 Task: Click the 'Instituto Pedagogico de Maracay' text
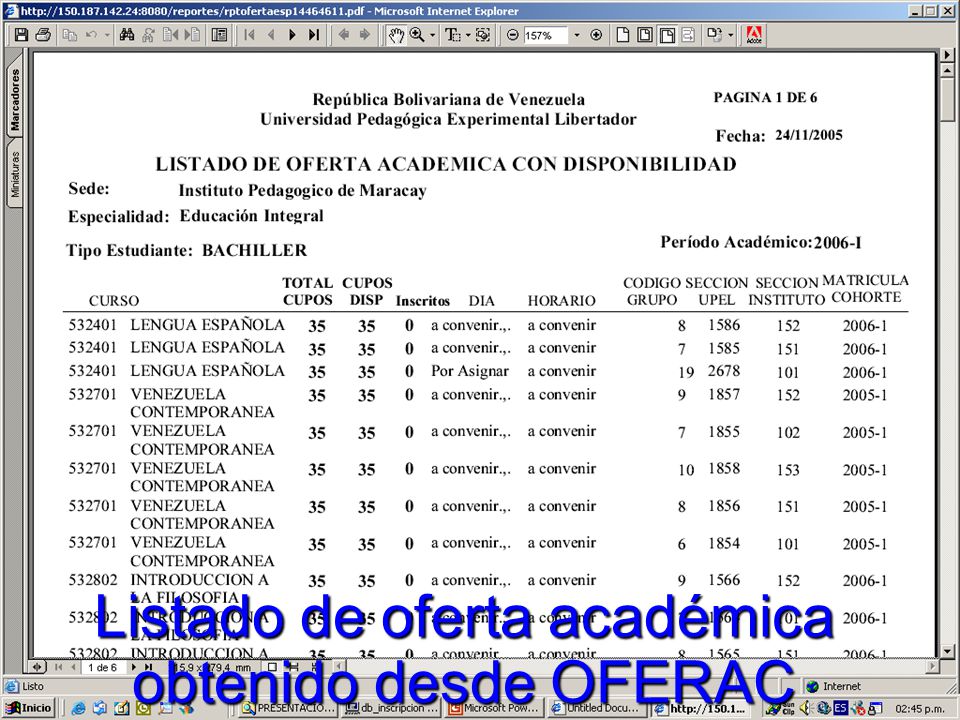click(x=302, y=191)
